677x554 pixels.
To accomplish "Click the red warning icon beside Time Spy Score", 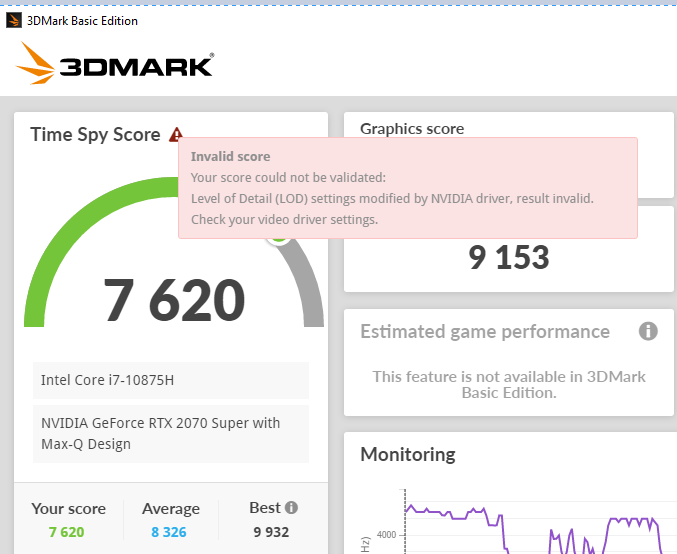I will 176,135.
